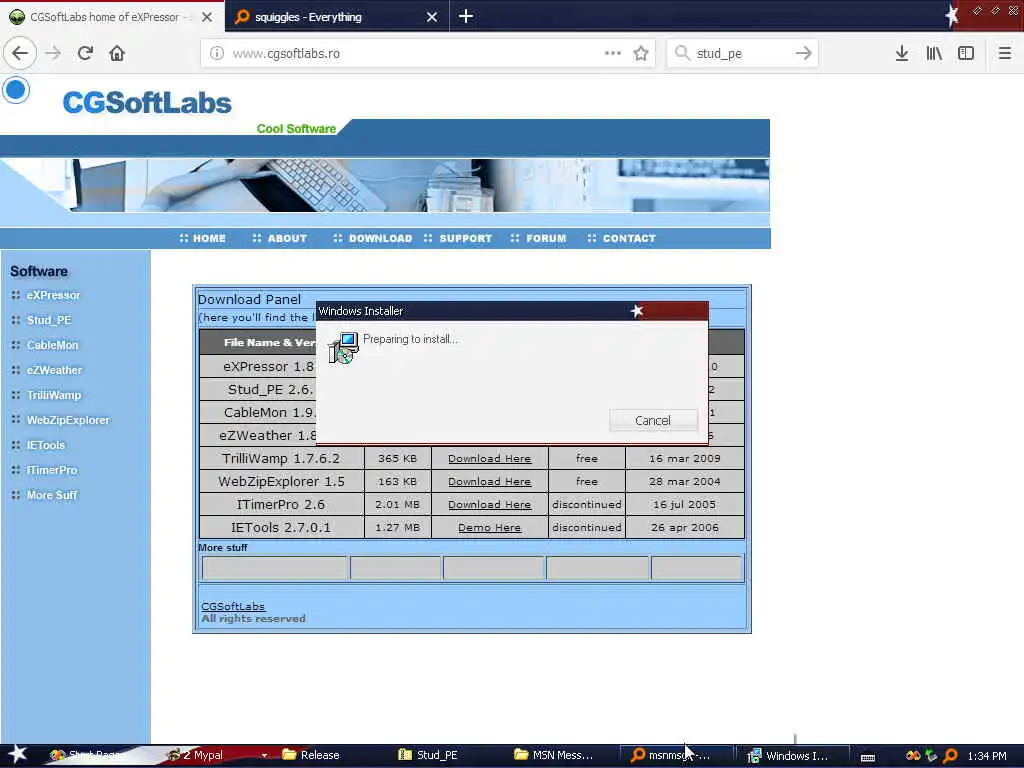Open TrilliWamp in the Software sidebar
Image resolution: width=1024 pixels, height=768 pixels.
tap(54, 395)
